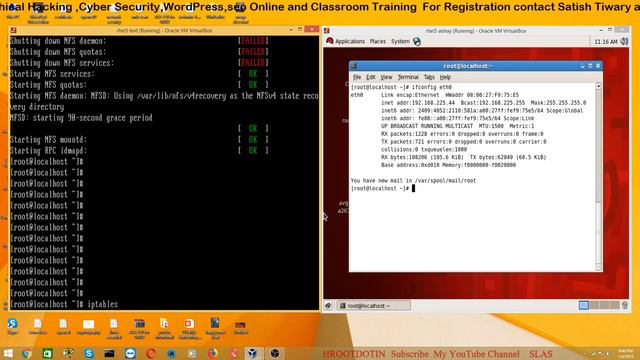Image resolution: width=640 pixels, height=360 pixels.
Task: Click the red C-shaped taskbar icon
Action: pyautogui.click(x=151, y=353)
